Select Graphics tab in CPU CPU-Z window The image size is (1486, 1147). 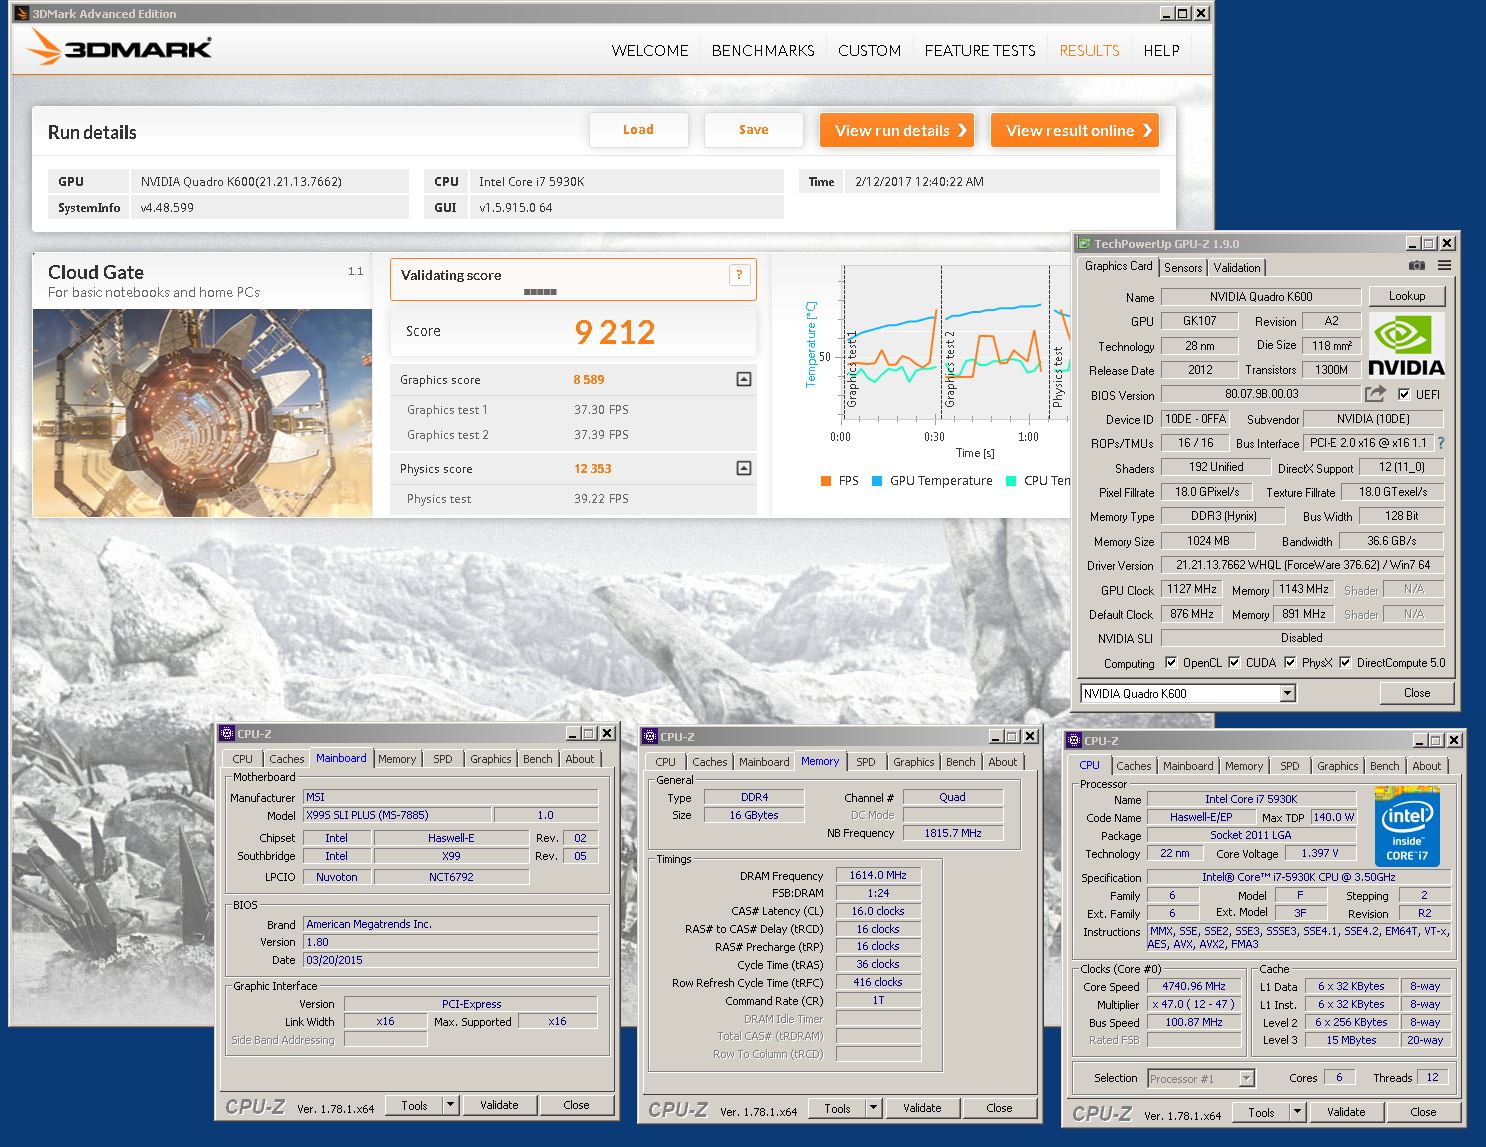coord(1337,766)
